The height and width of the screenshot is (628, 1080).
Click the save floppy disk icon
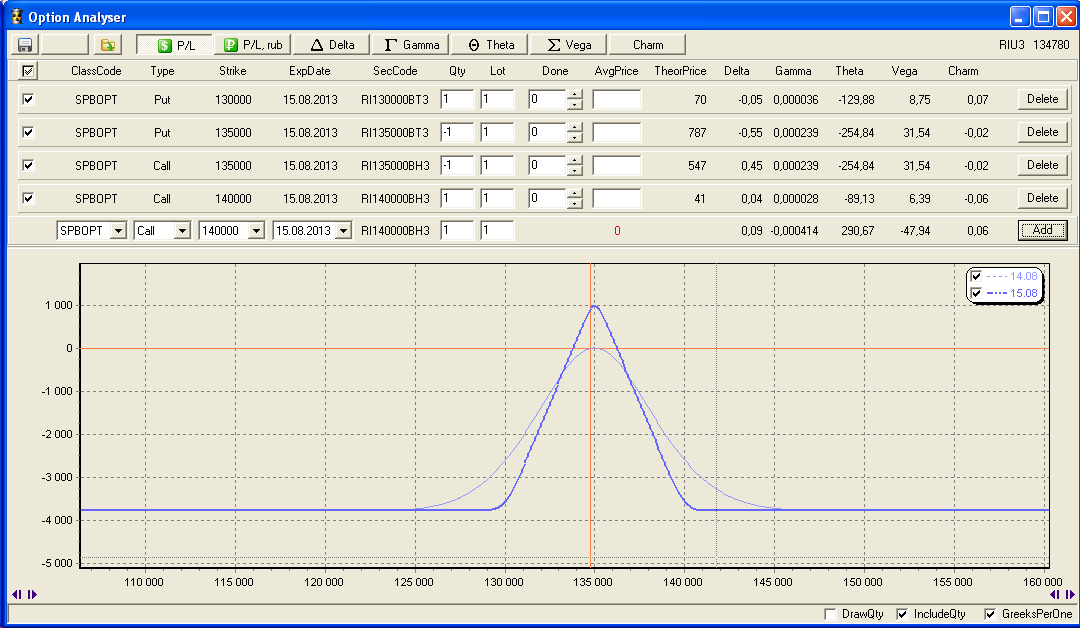coord(25,45)
